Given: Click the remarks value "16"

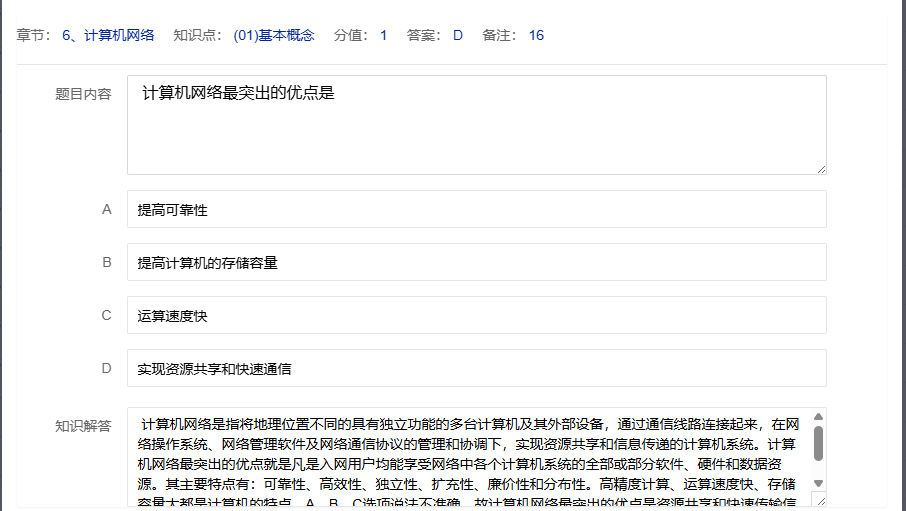Looking at the screenshot, I should click(x=536, y=36).
